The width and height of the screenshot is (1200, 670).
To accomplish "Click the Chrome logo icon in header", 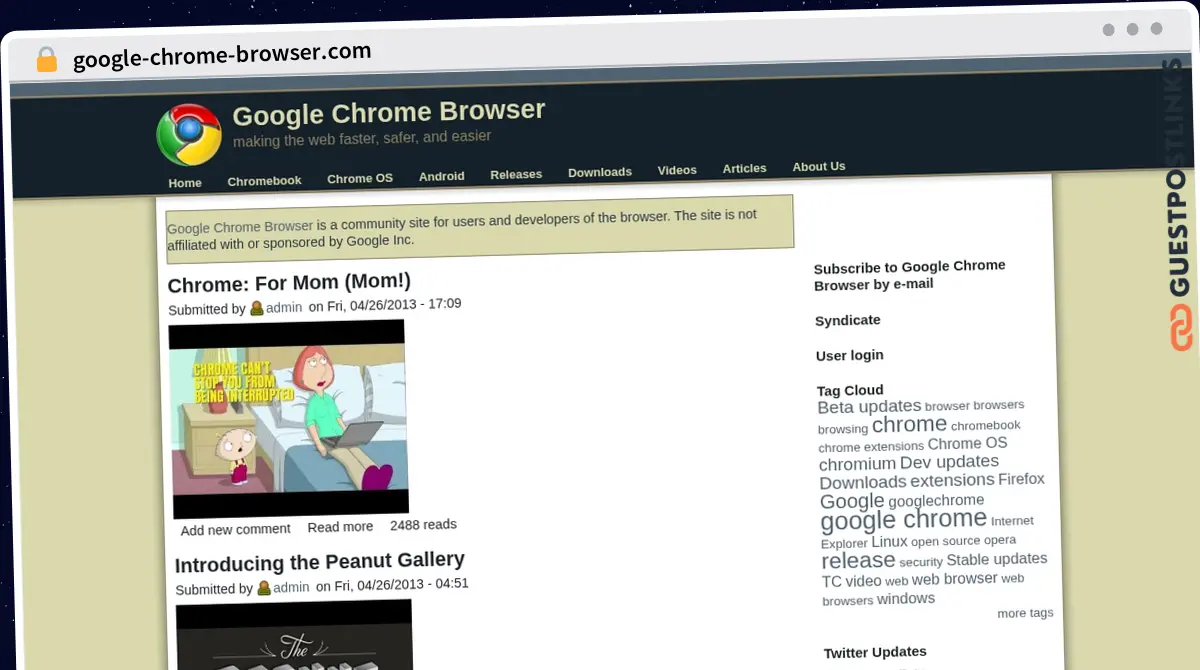I will [189, 134].
